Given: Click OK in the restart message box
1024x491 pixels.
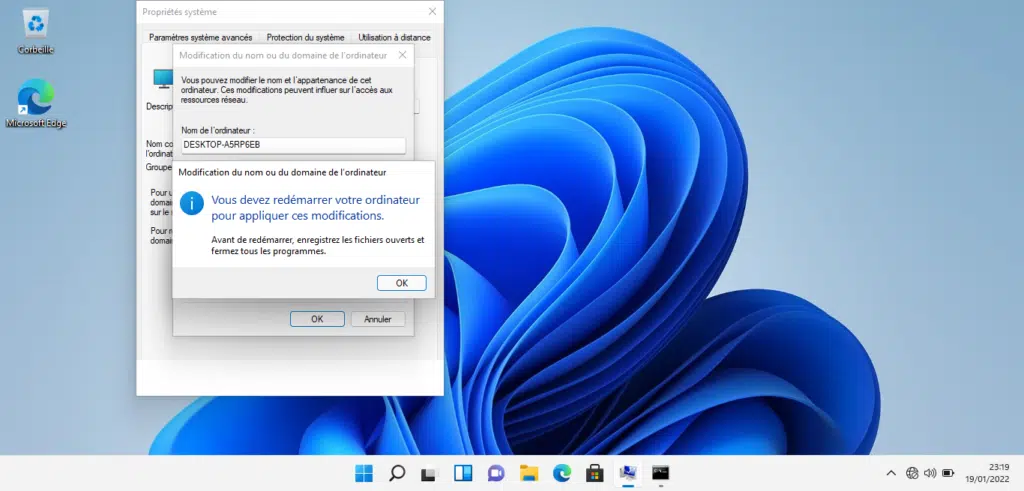Looking at the screenshot, I should (401, 283).
